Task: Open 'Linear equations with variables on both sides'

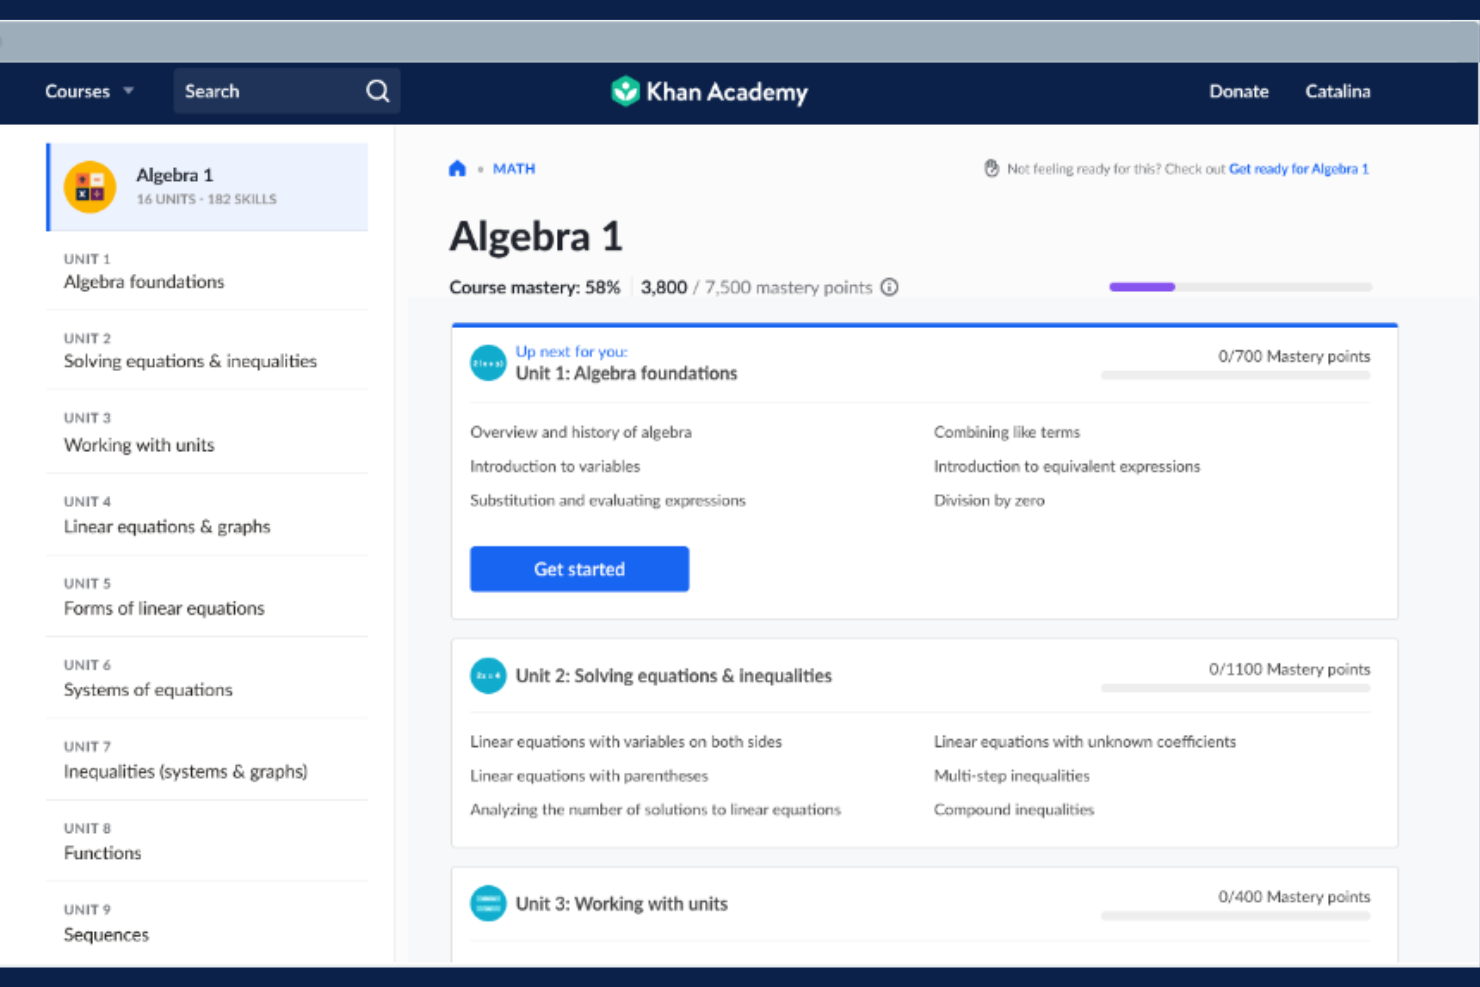Action: pyautogui.click(x=626, y=742)
